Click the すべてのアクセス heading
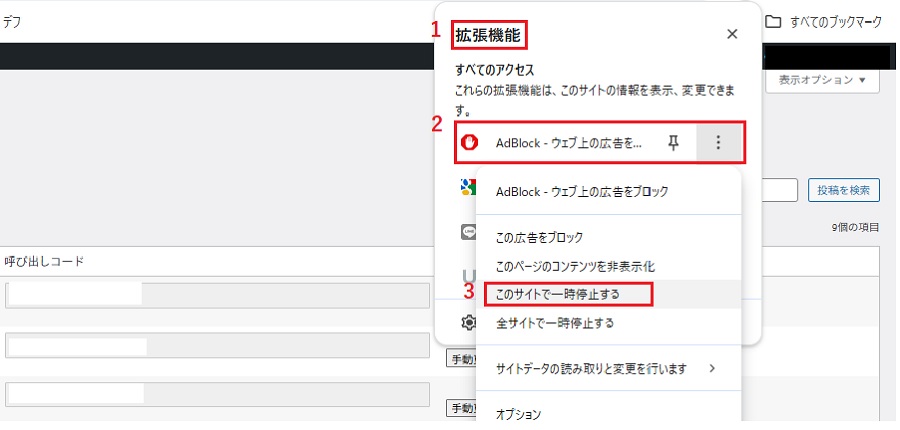Screen dimensions: 900x430 (x=495, y=71)
